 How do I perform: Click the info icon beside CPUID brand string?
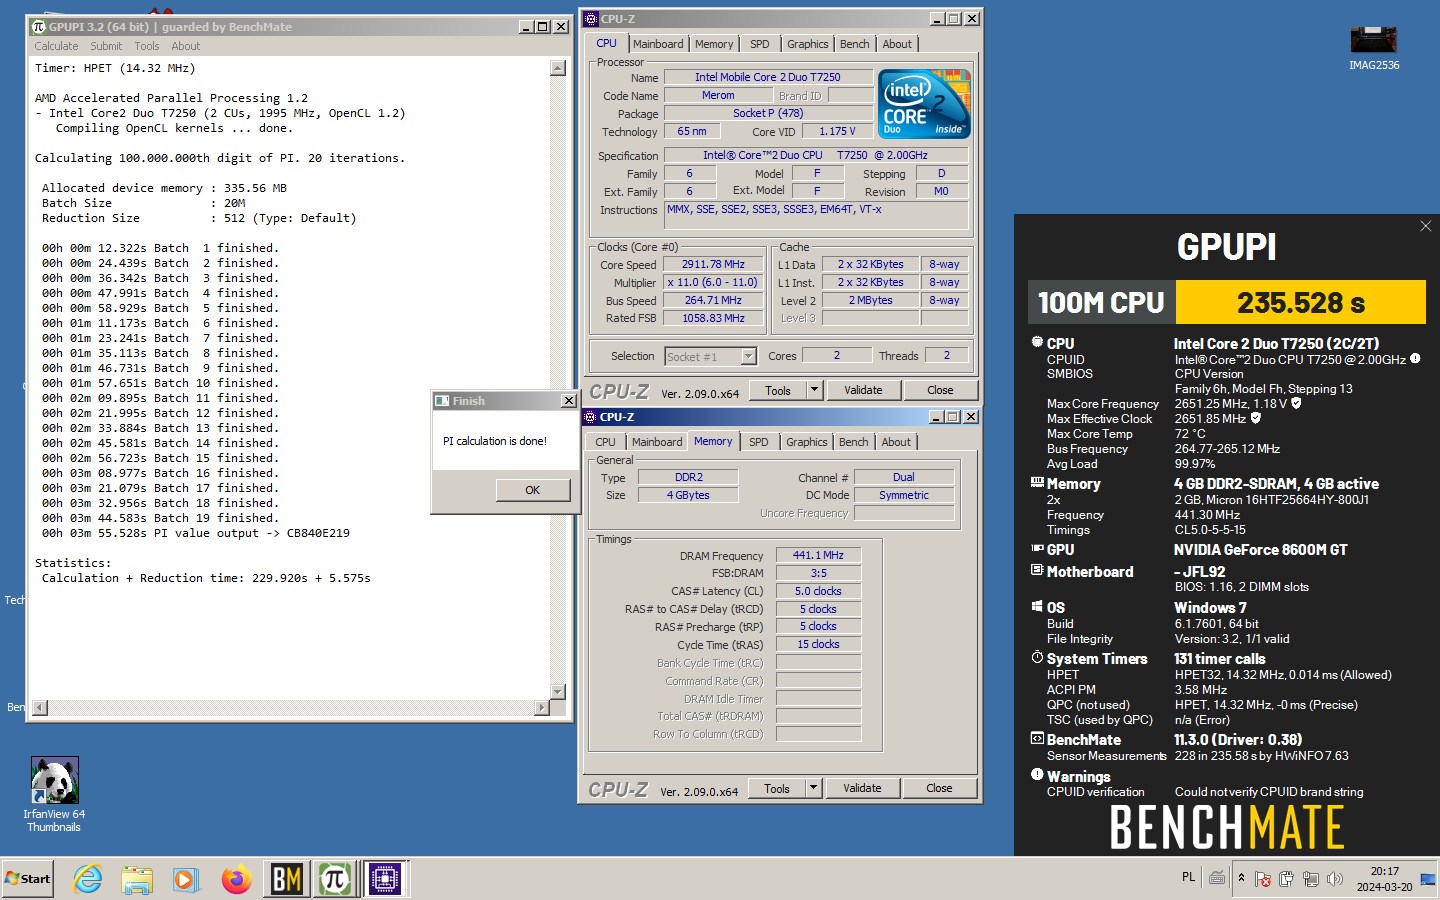point(1415,358)
